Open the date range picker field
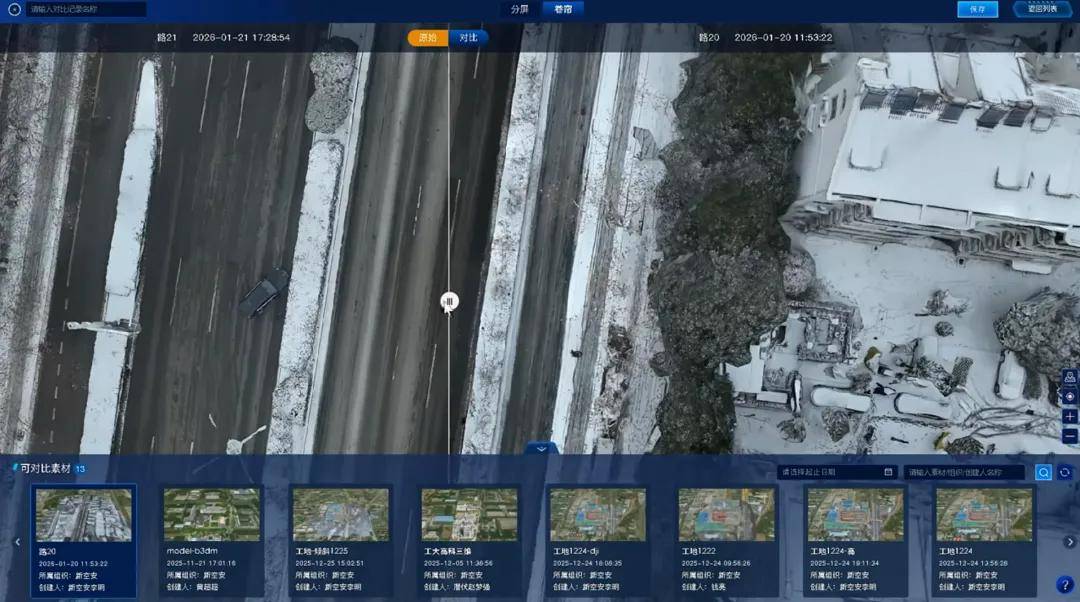Image resolution: width=1080 pixels, height=602 pixels. 836,472
